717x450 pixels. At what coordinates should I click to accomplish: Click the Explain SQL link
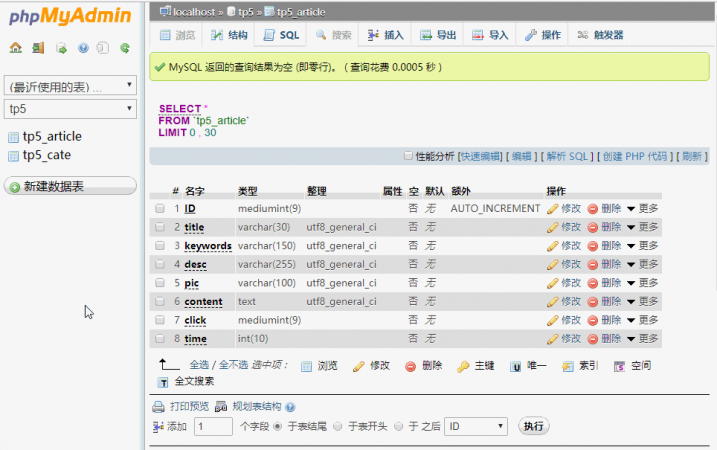click(x=567, y=156)
